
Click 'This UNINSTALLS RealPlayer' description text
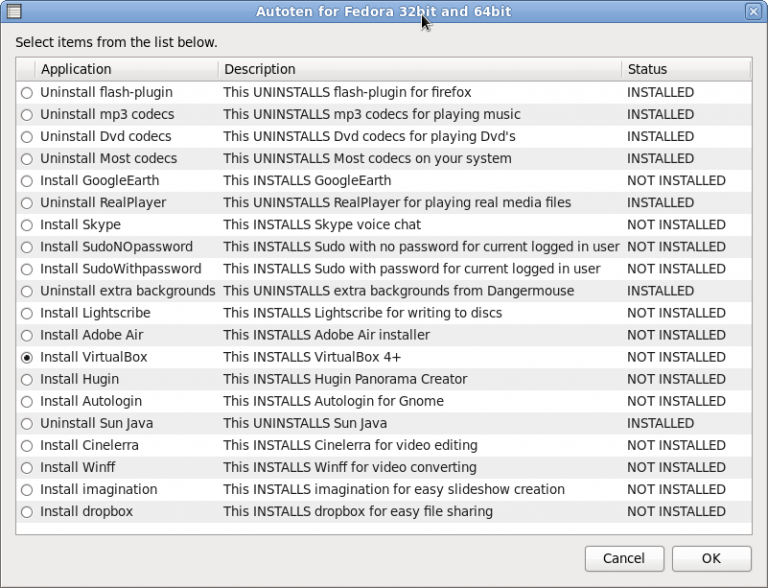click(397, 203)
